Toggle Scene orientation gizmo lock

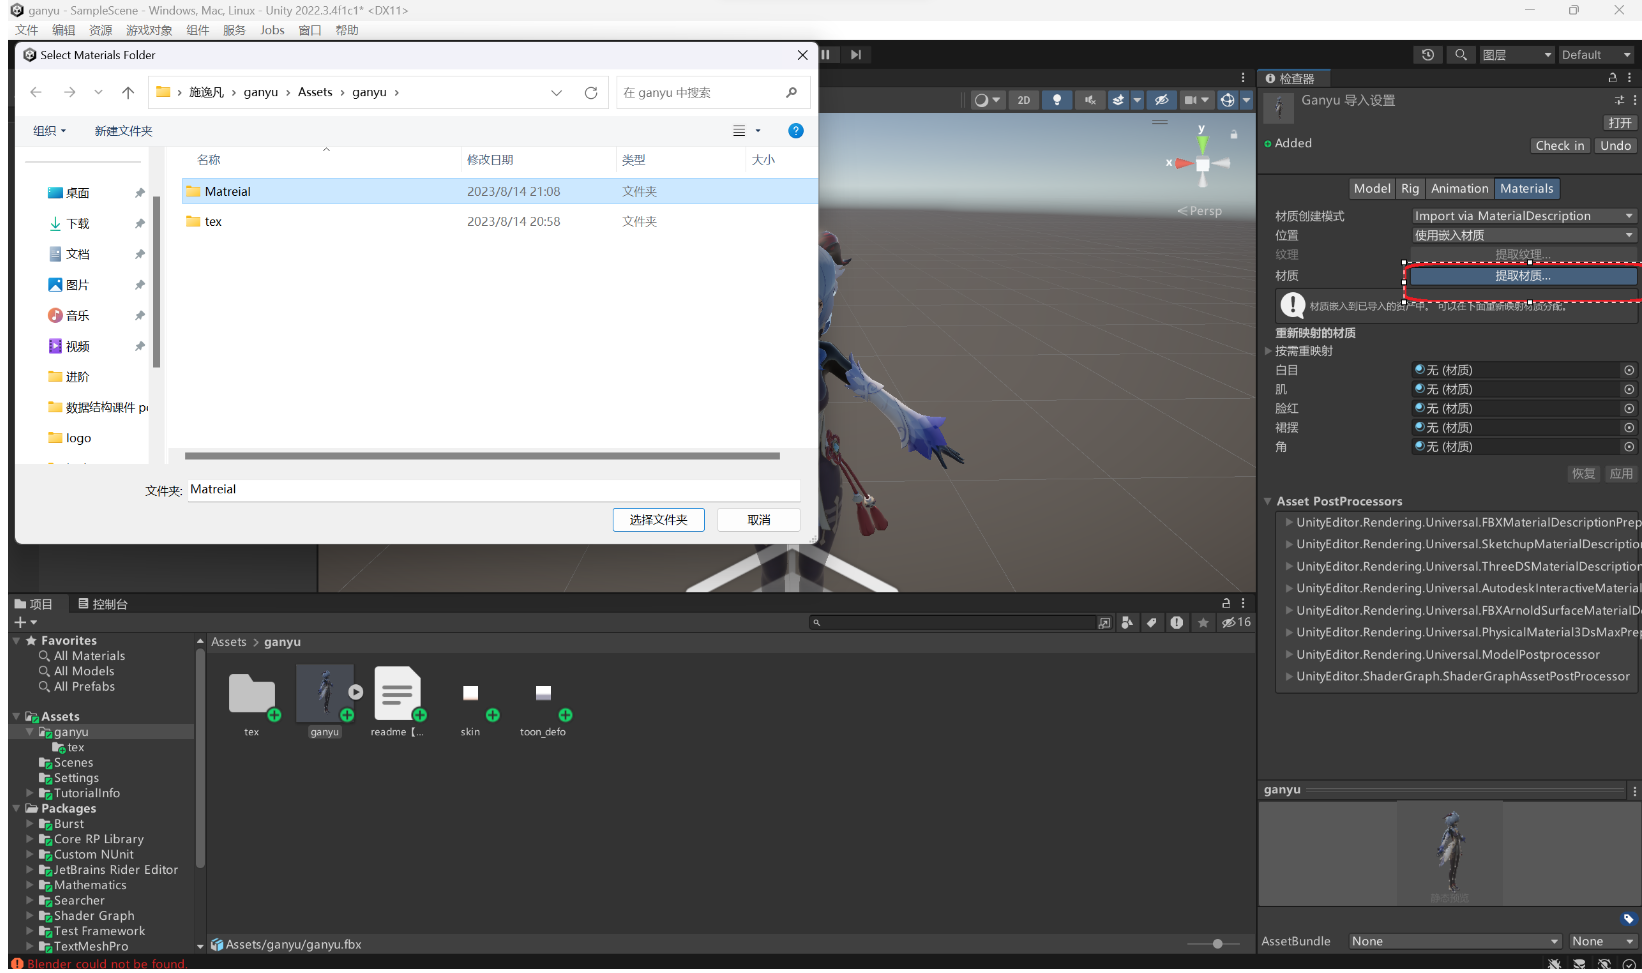pyautogui.click(x=1234, y=134)
